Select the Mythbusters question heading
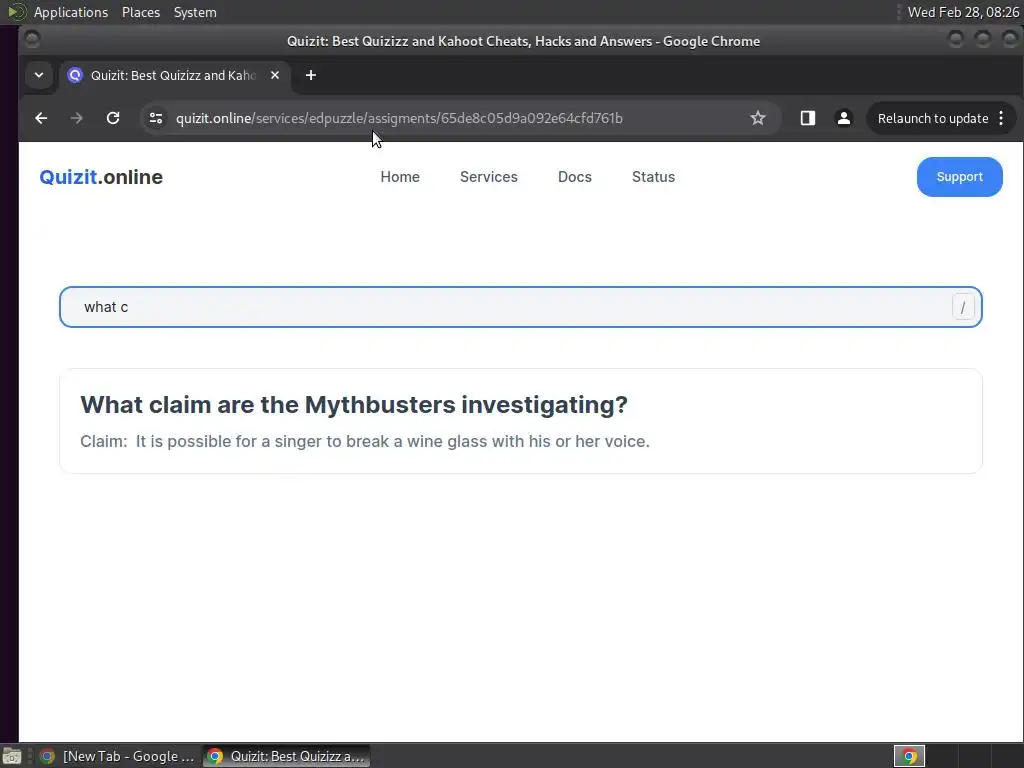The width and height of the screenshot is (1024, 768). tap(354, 405)
